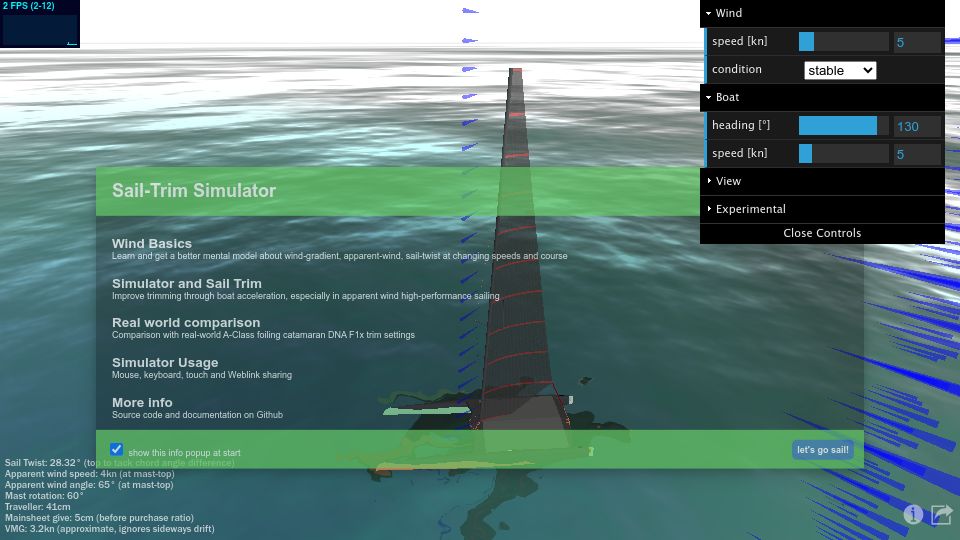Click the heading [°] label
This screenshot has height=540, width=960.
741,125
